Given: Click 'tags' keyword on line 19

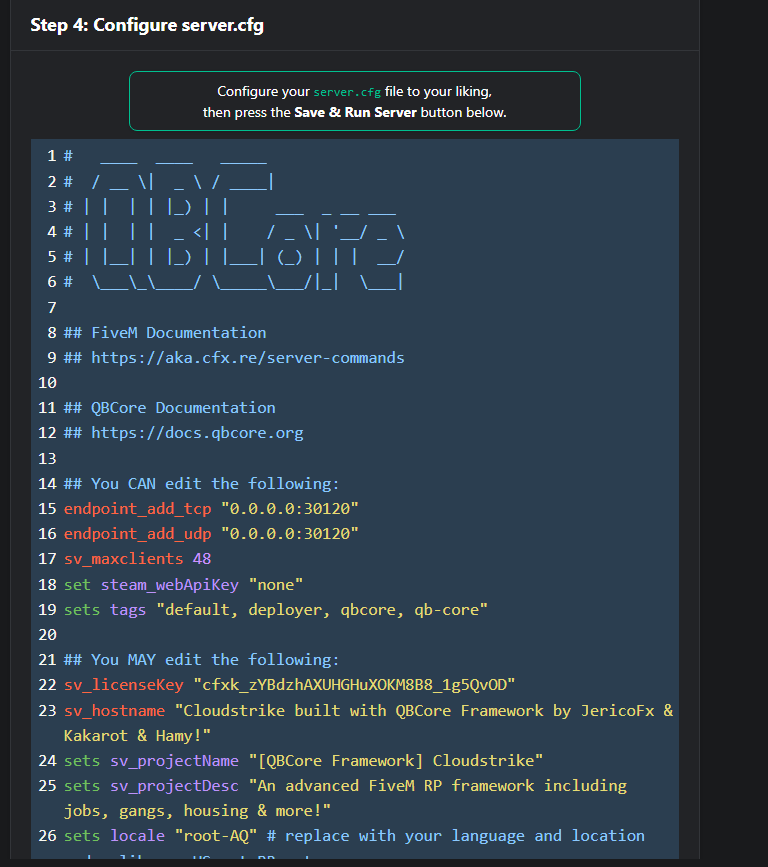Looking at the screenshot, I should click(128, 610).
